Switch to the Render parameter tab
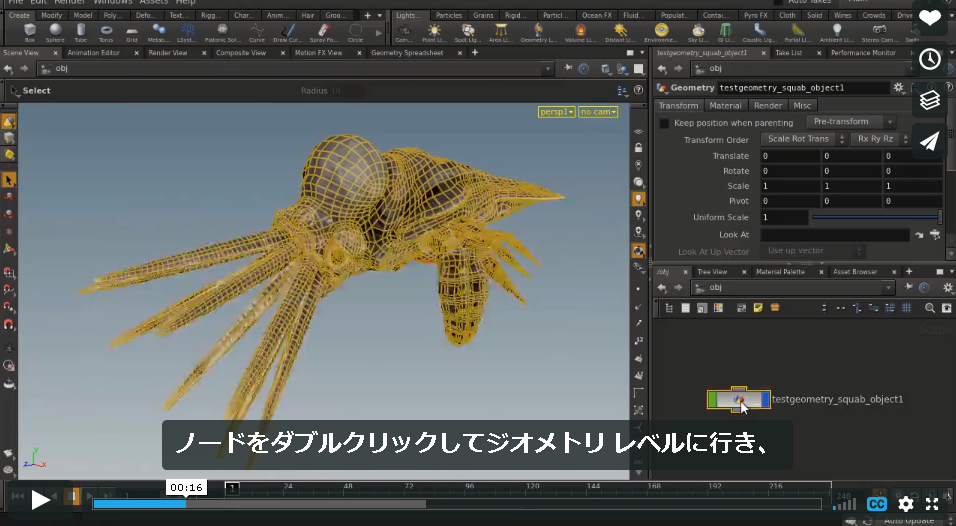 click(768, 105)
